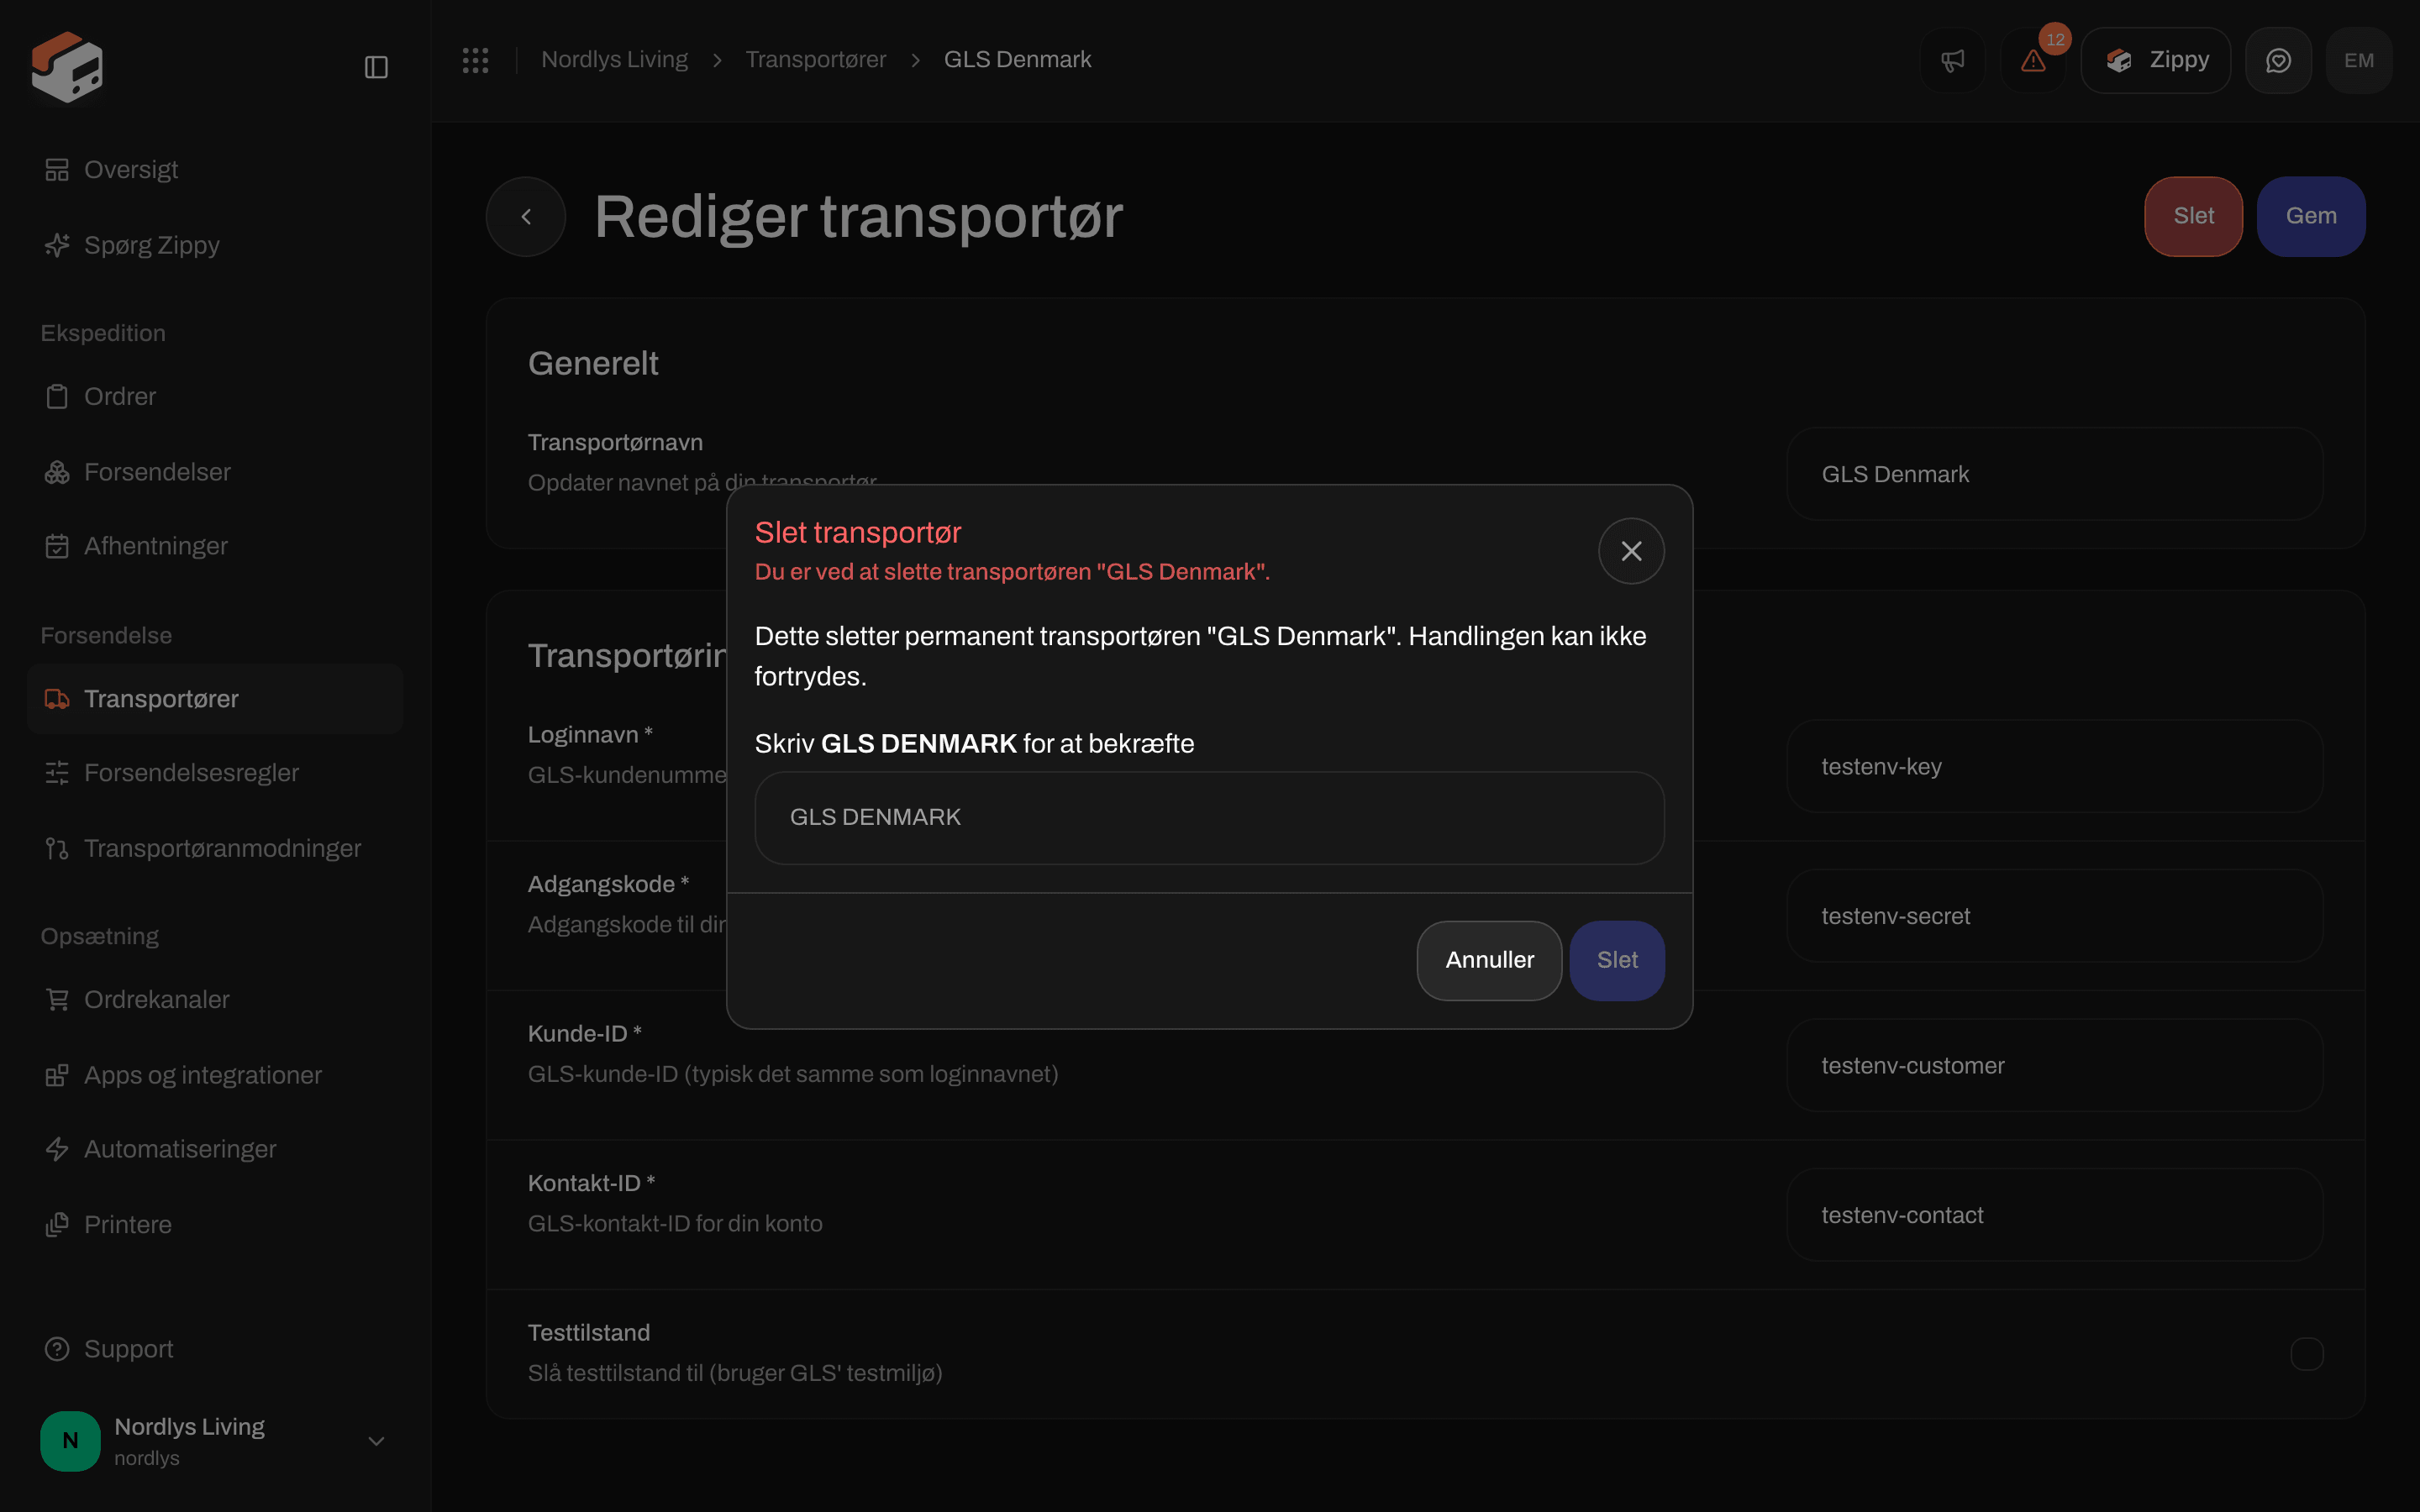Open Apps og integrationer in sidebar
Viewport: 2420px width, 1512px height.
(215, 1075)
